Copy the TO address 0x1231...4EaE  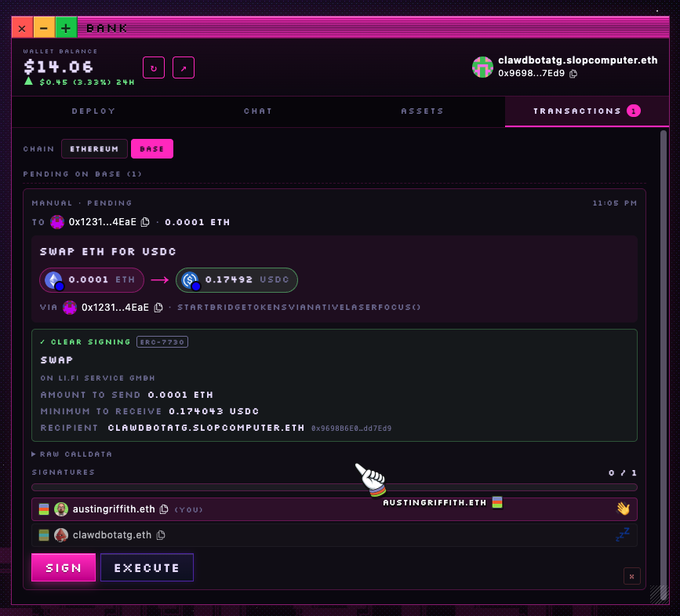click(145, 222)
